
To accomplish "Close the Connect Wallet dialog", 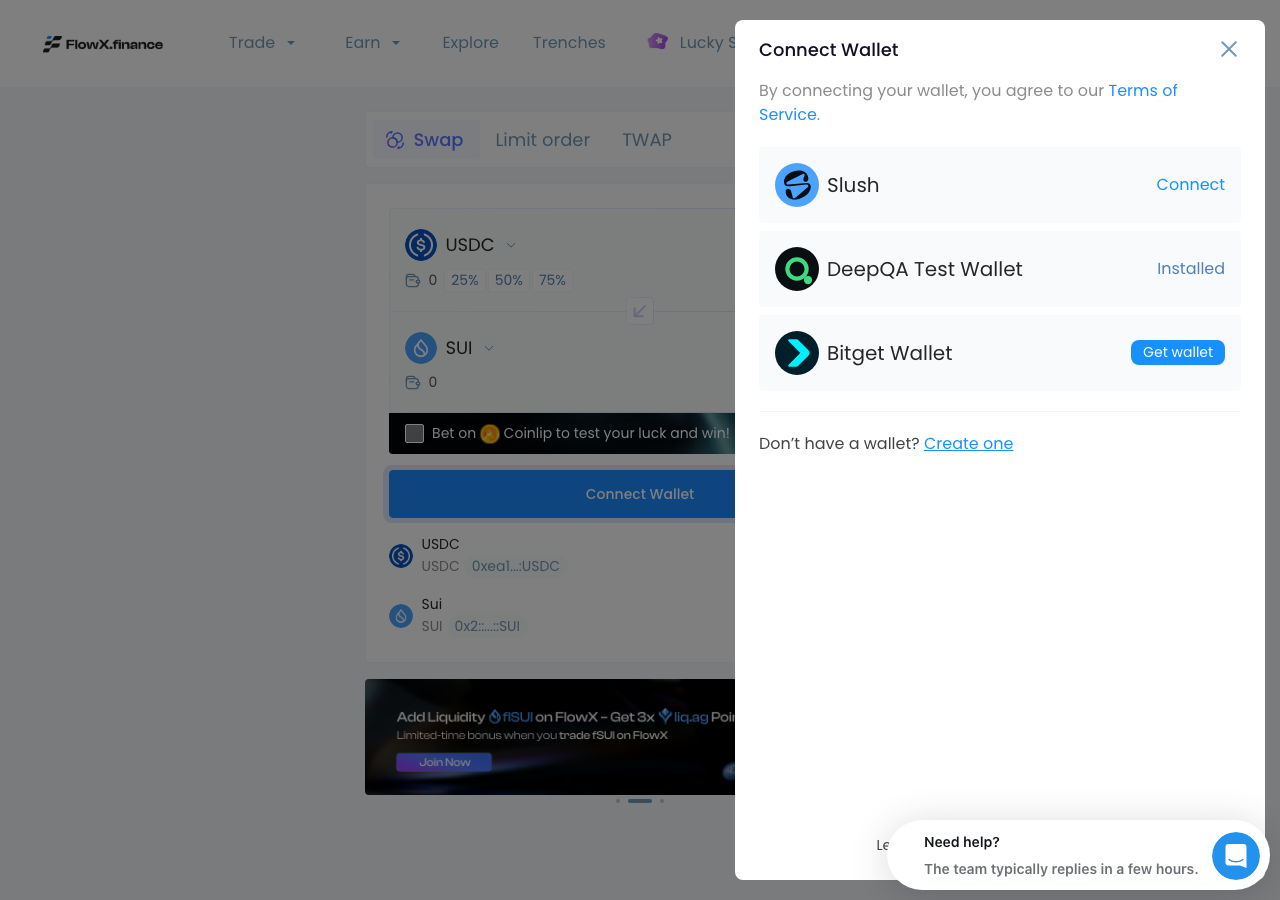I will click(1229, 49).
